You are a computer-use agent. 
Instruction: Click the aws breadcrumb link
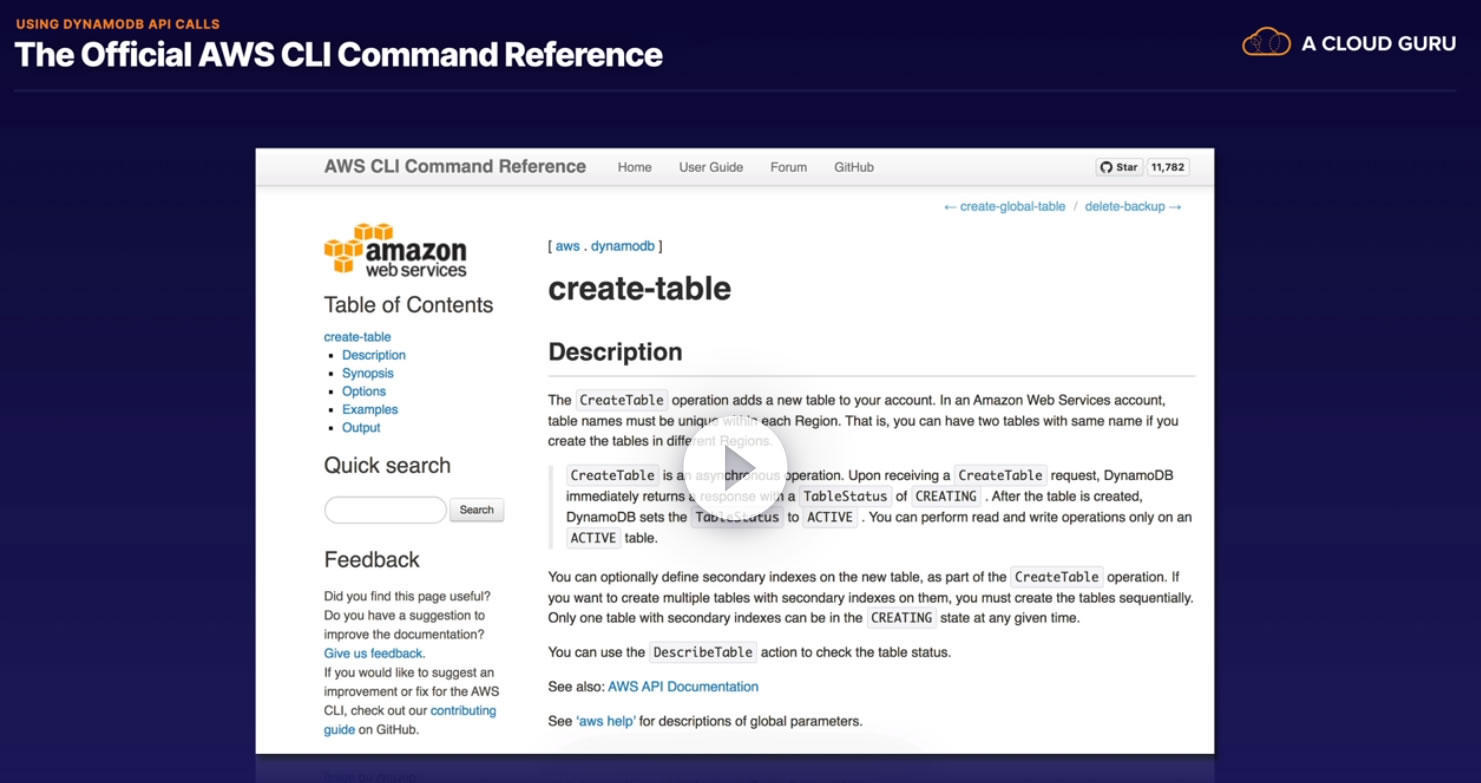(567, 246)
